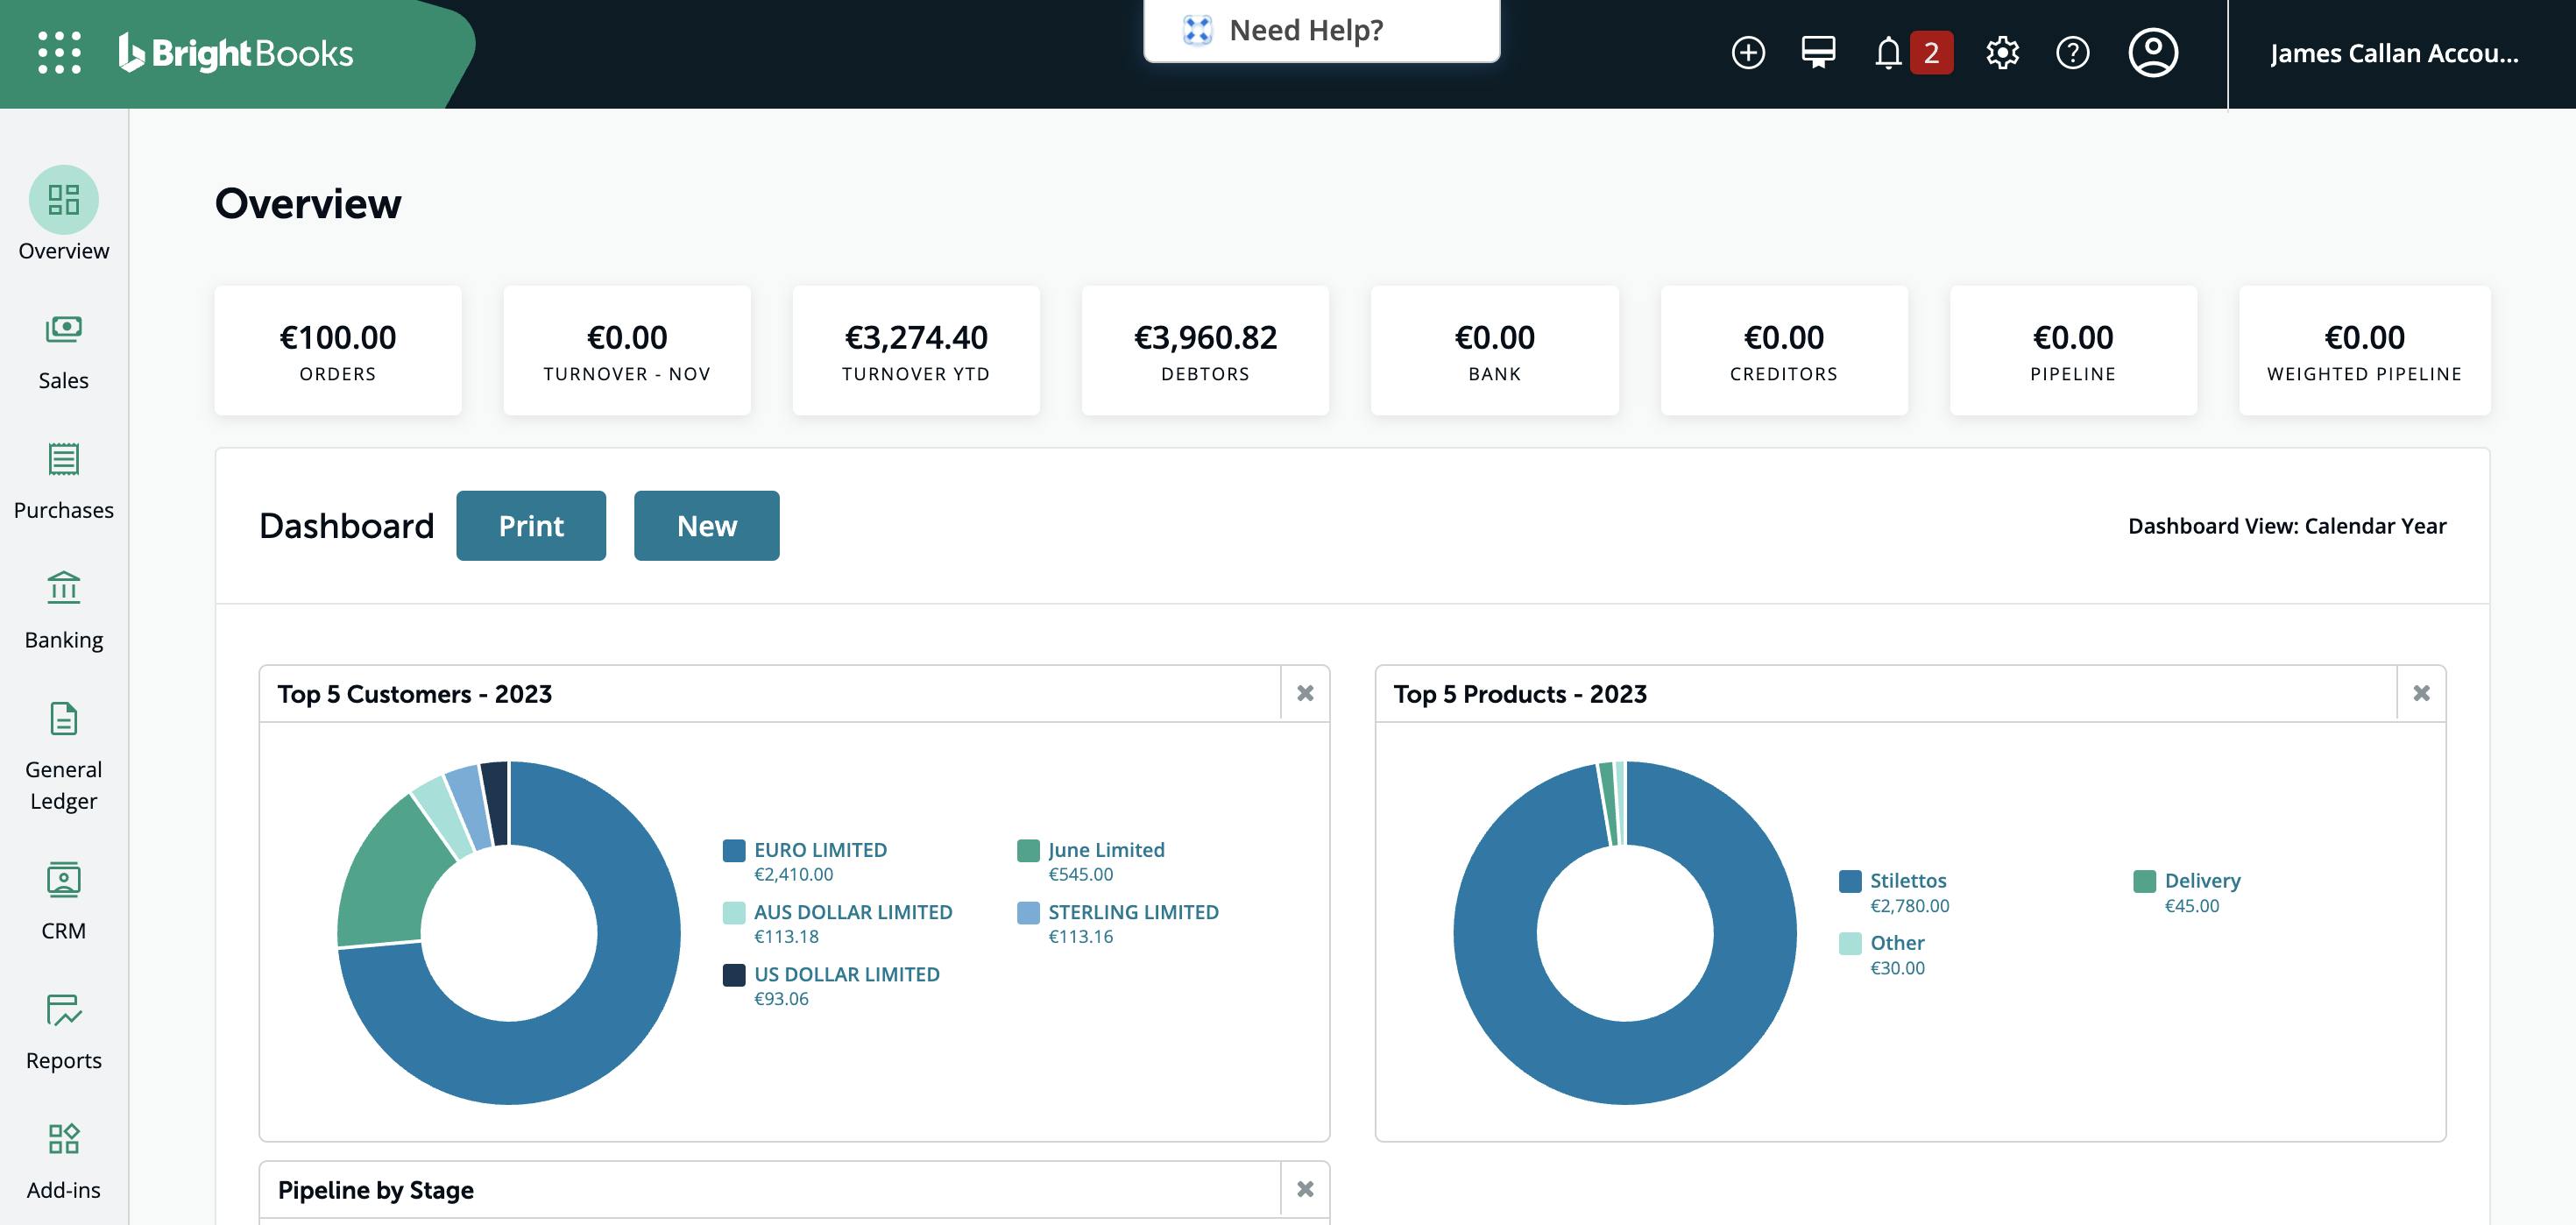The image size is (2576, 1225).
Task: Click the US DOLLAR LIMITED legend swatch
Action: coord(734,975)
